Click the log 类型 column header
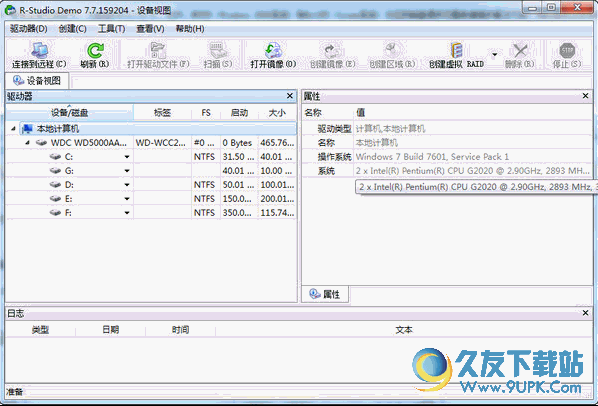Viewport: 598px width, 406px height. coord(40,330)
